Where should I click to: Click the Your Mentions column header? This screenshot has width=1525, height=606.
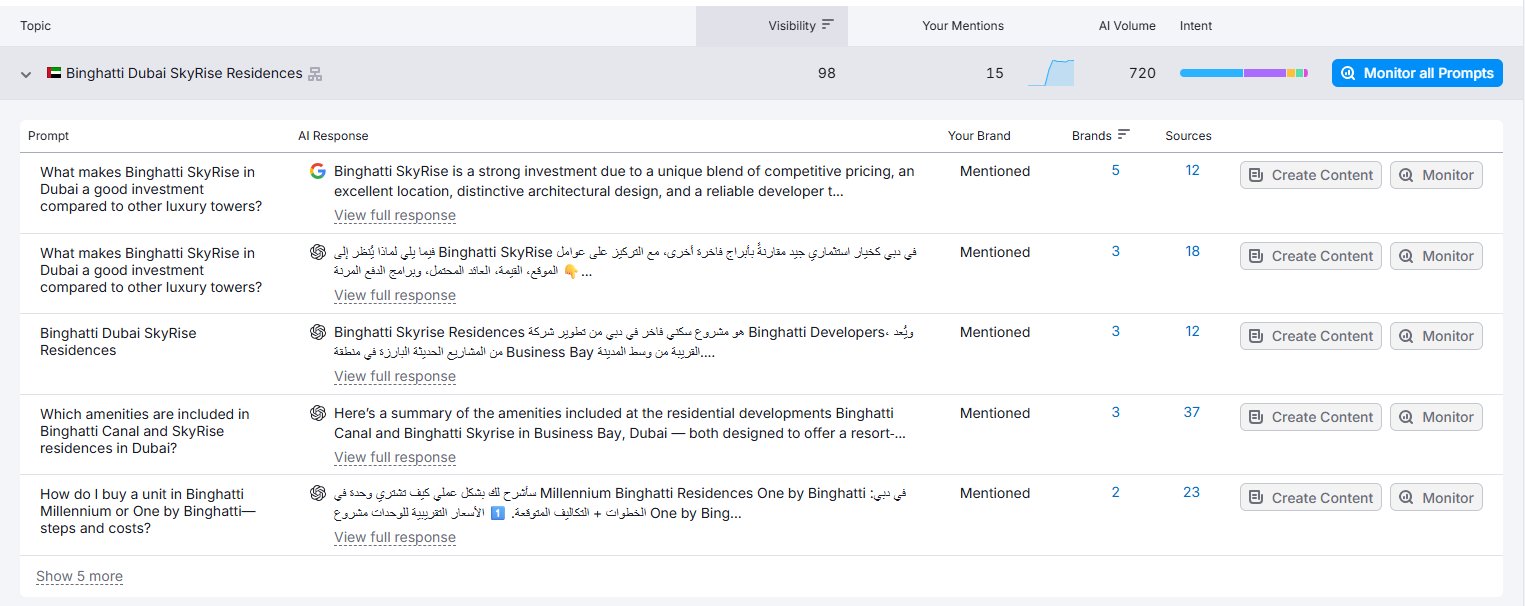click(963, 26)
